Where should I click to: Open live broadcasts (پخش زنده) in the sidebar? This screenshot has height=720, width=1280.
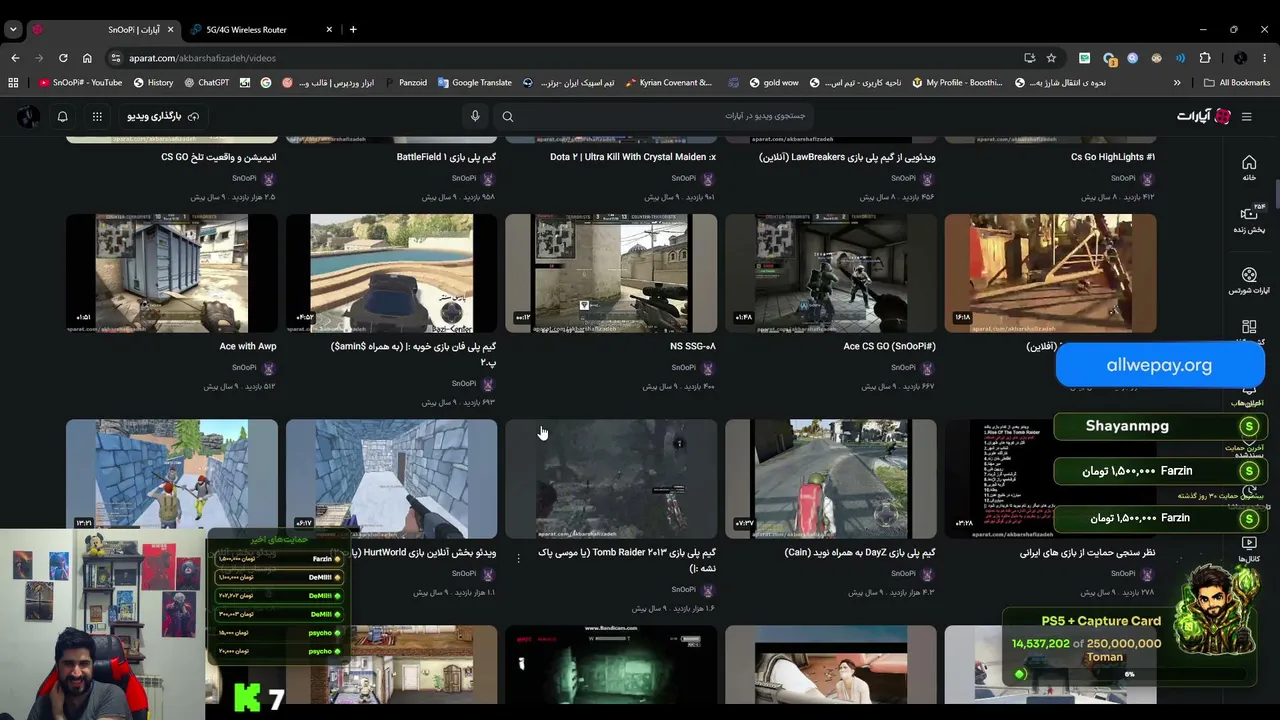1249,219
